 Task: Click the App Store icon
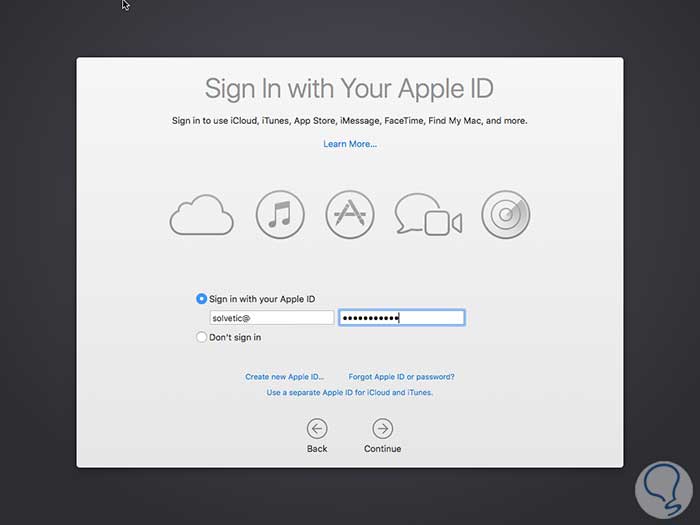(350, 215)
